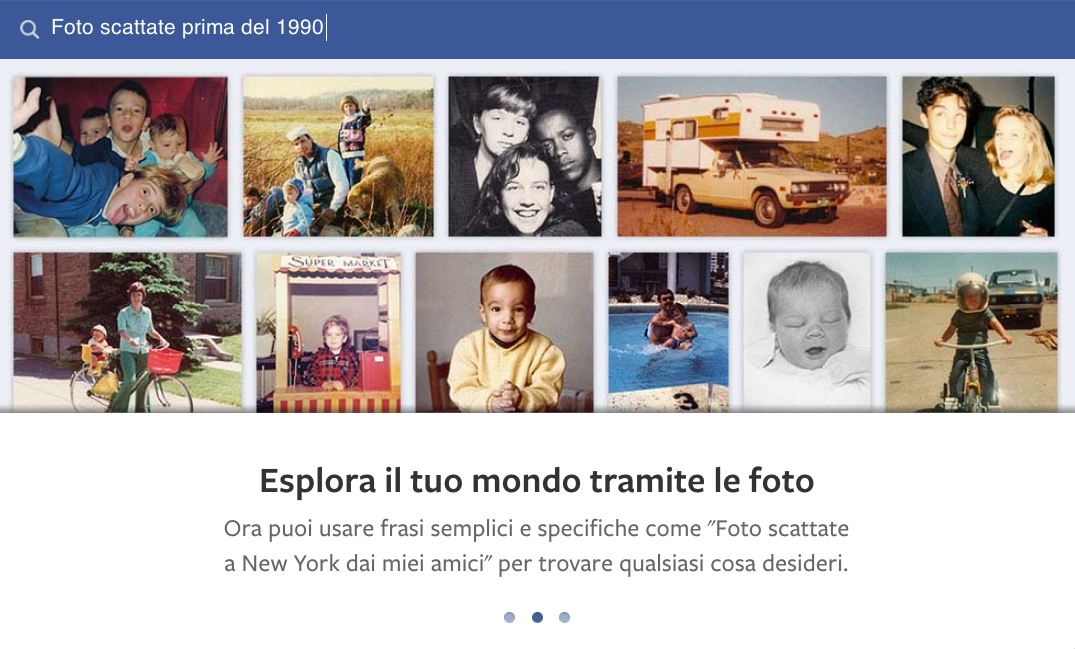
Task: Click the Super Market sign in photo
Action: (x=338, y=263)
